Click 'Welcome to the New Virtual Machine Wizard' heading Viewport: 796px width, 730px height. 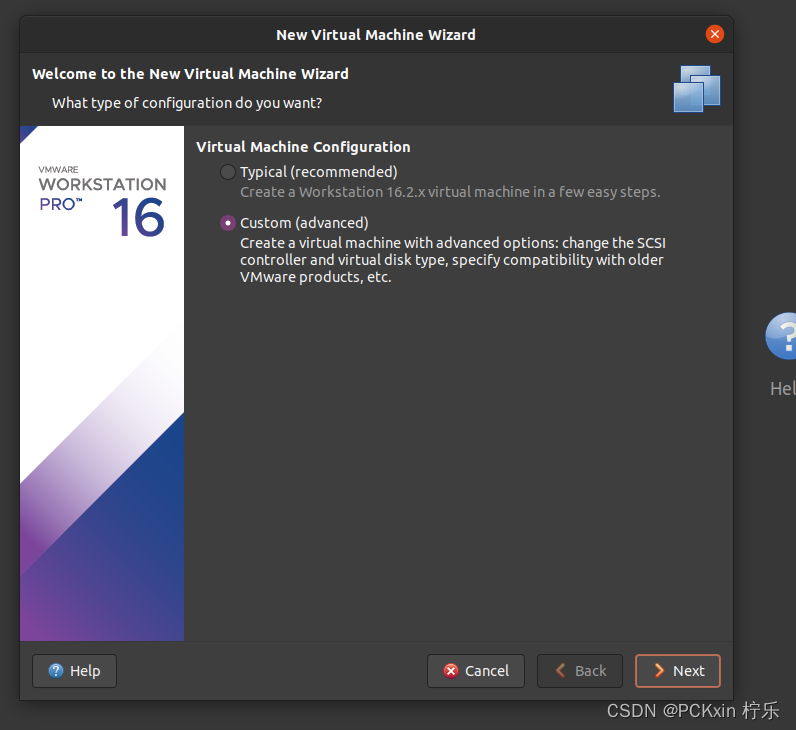click(190, 74)
